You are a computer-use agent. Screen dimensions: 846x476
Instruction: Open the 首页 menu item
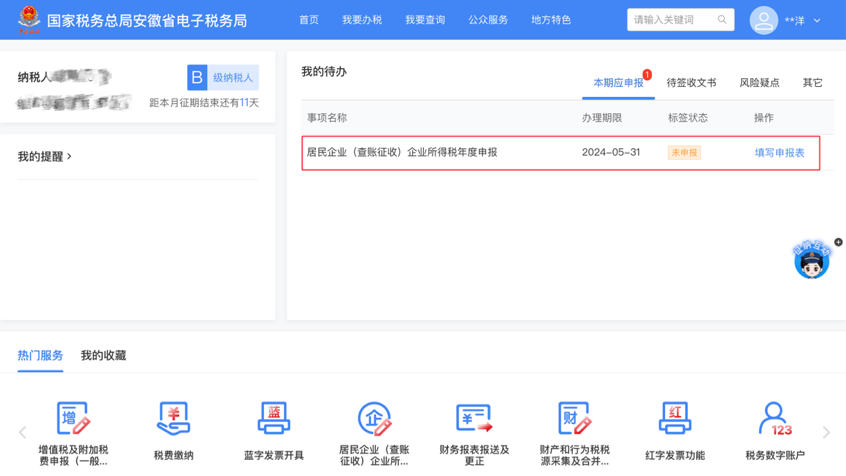click(309, 20)
